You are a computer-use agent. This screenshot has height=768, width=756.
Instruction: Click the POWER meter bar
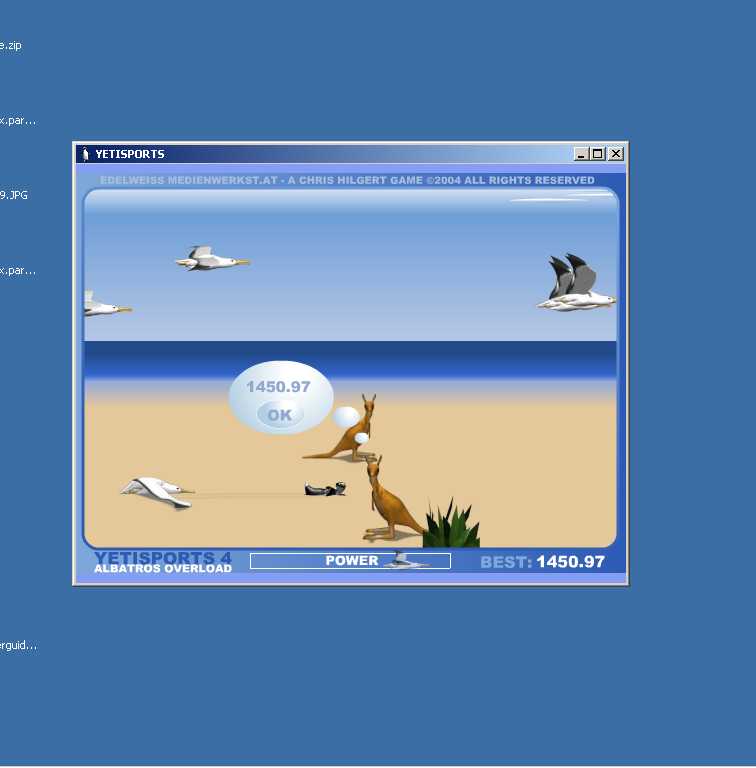click(350, 561)
